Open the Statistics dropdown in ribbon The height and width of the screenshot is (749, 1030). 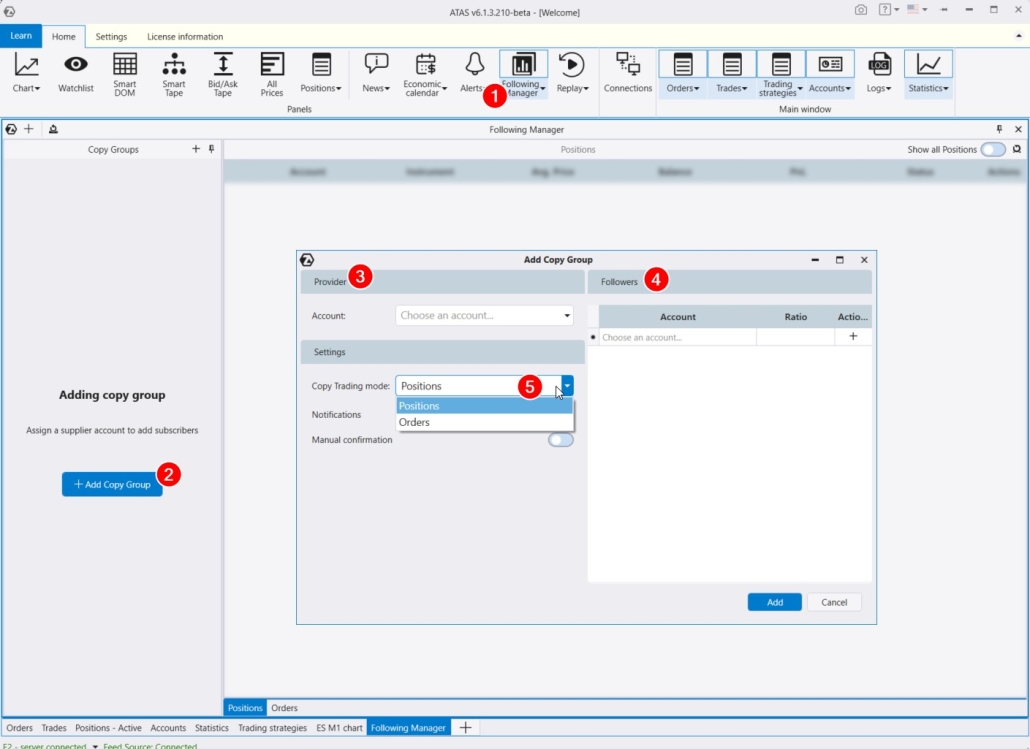pyautogui.click(x=928, y=73)
